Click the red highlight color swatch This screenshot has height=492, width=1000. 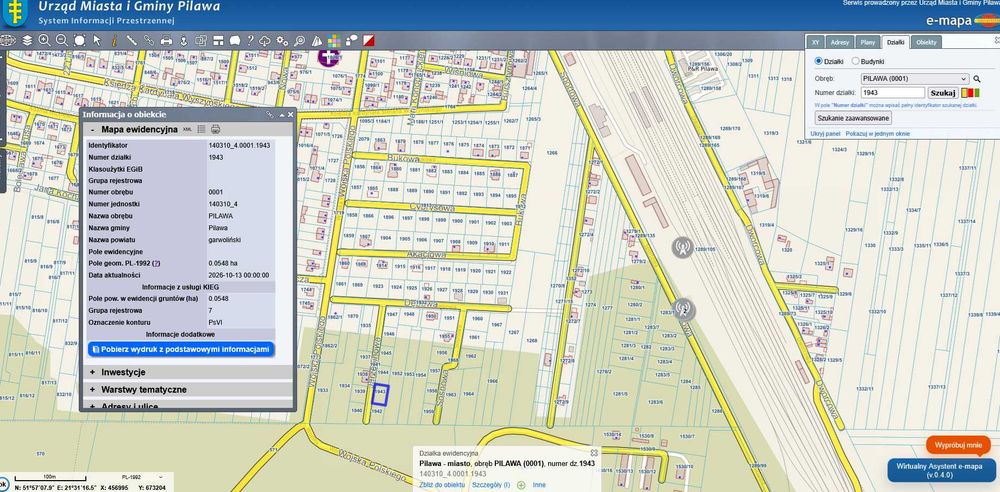tap(969, 93)
